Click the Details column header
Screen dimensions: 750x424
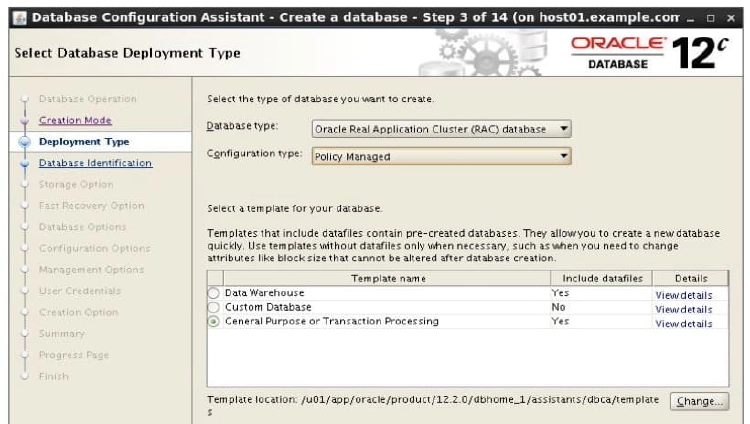point(691,279)
